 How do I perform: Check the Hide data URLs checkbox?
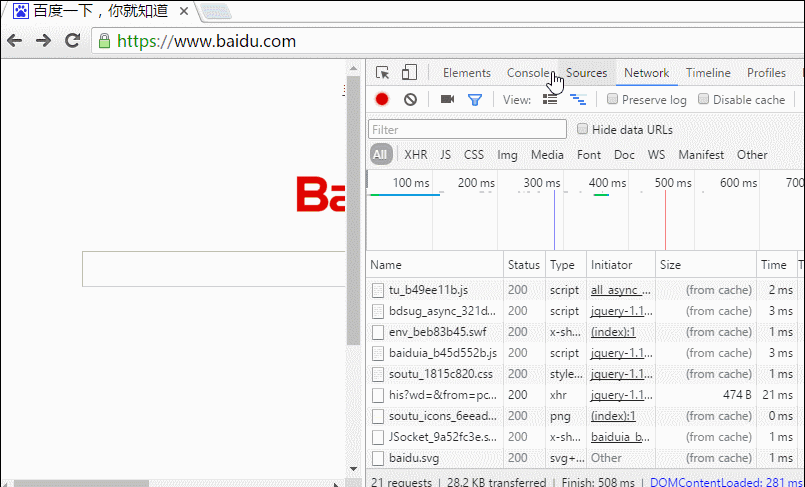[582, 129]
